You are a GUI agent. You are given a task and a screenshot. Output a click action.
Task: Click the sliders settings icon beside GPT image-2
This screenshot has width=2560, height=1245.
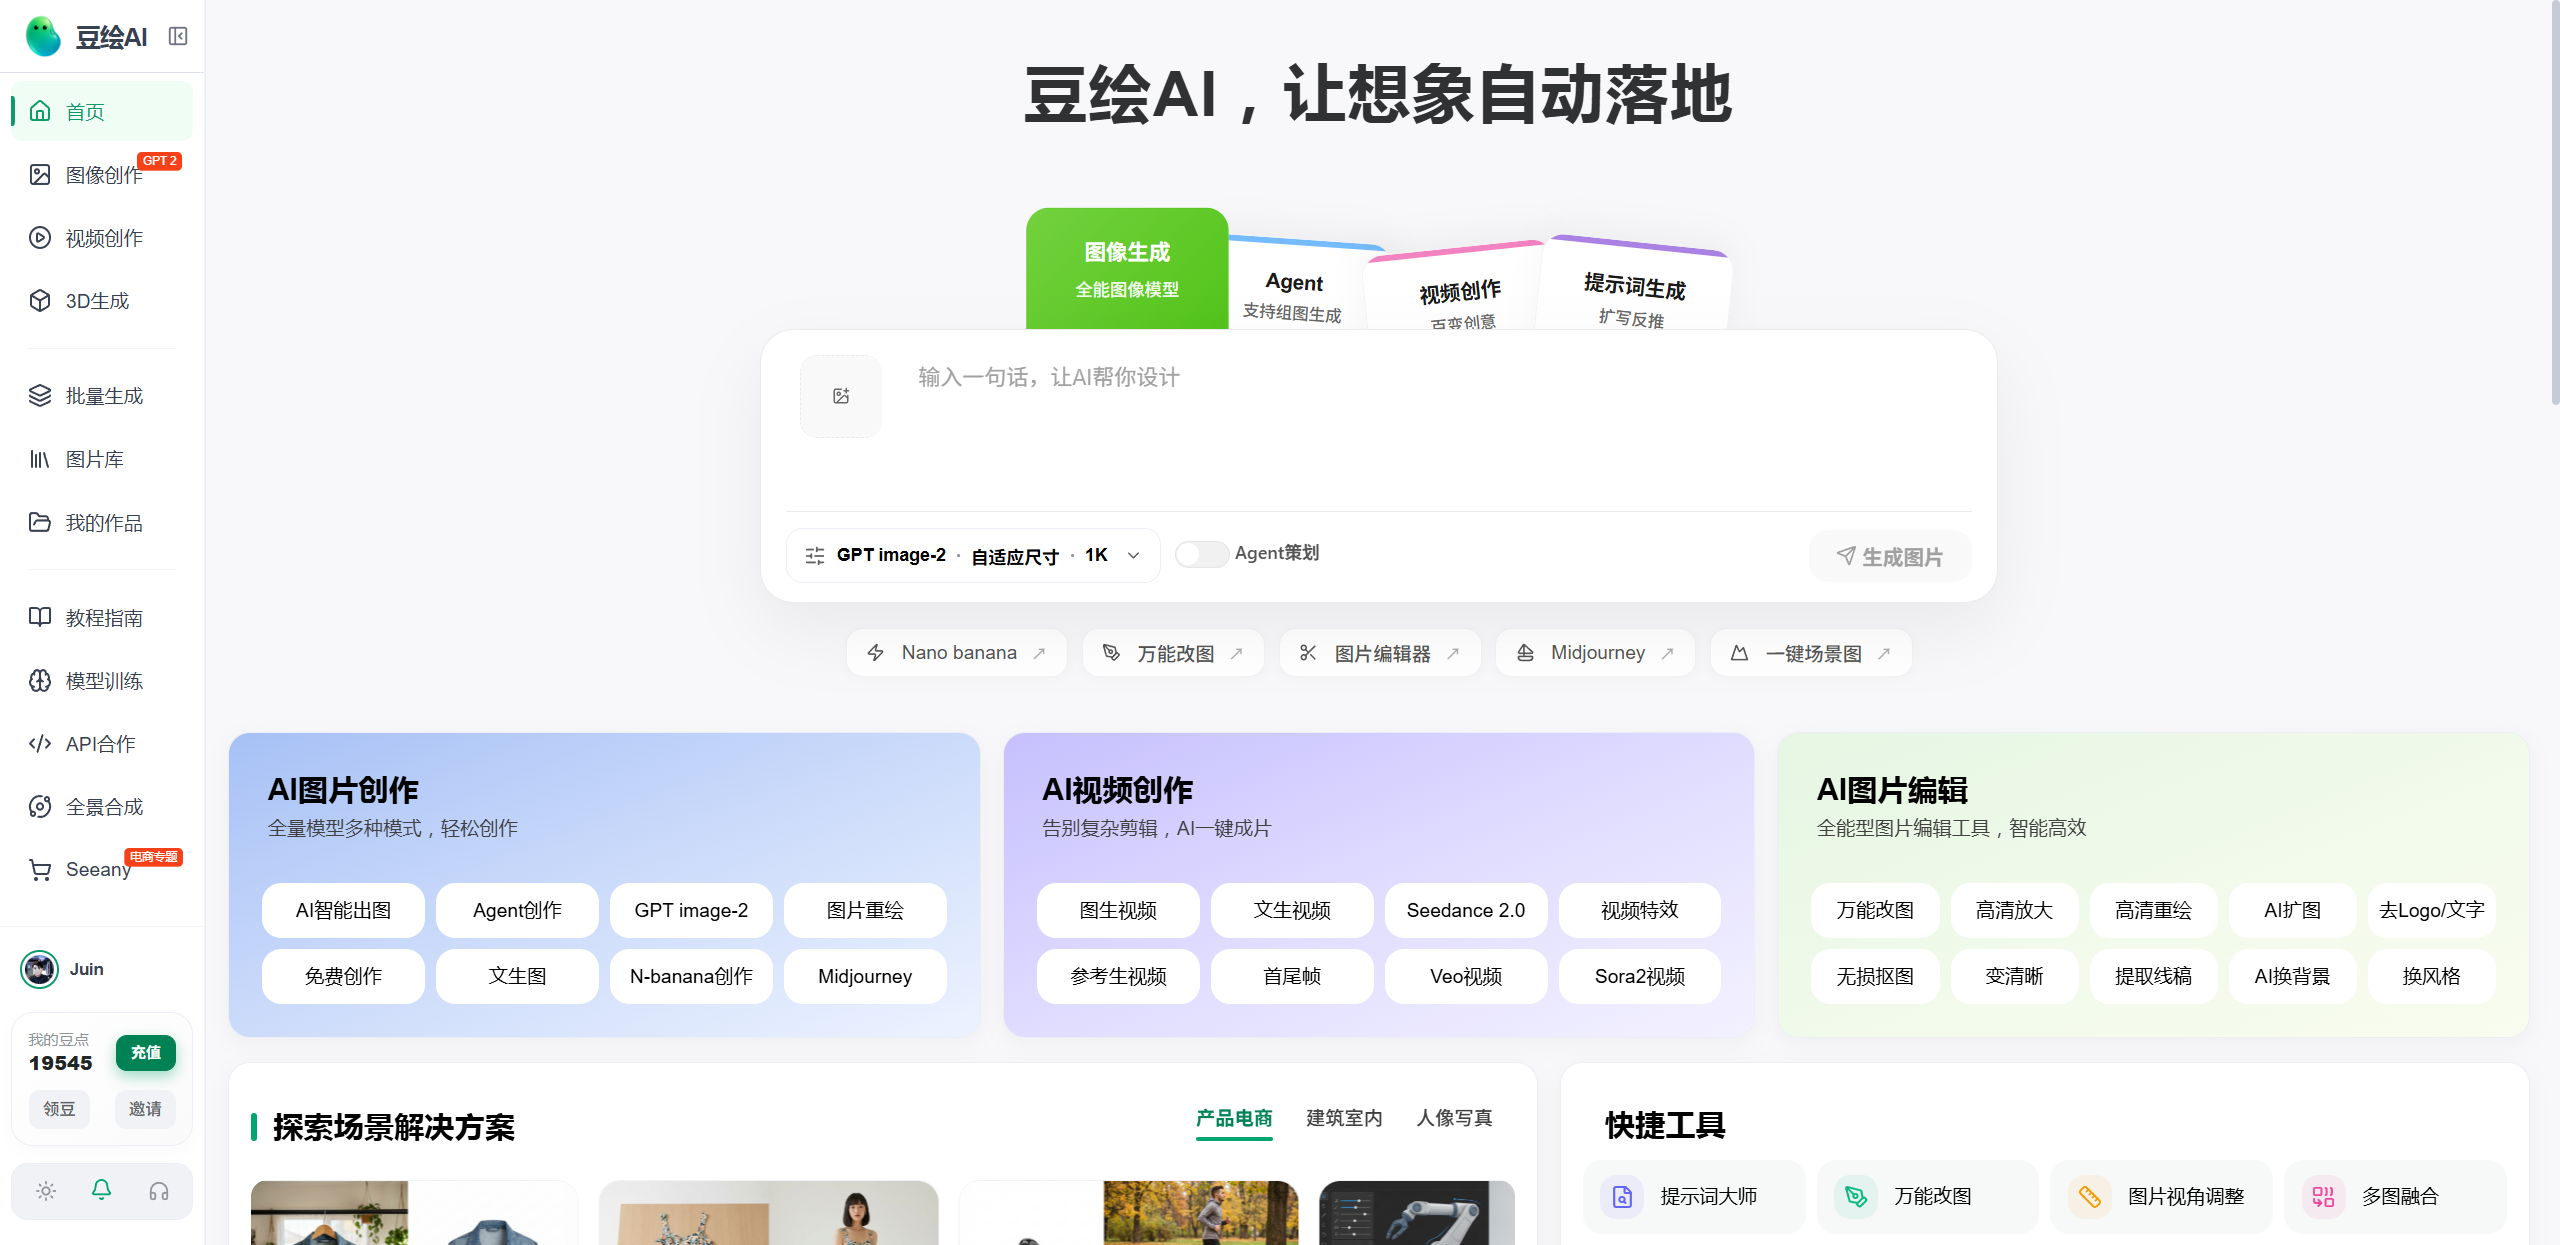[815, 556]
